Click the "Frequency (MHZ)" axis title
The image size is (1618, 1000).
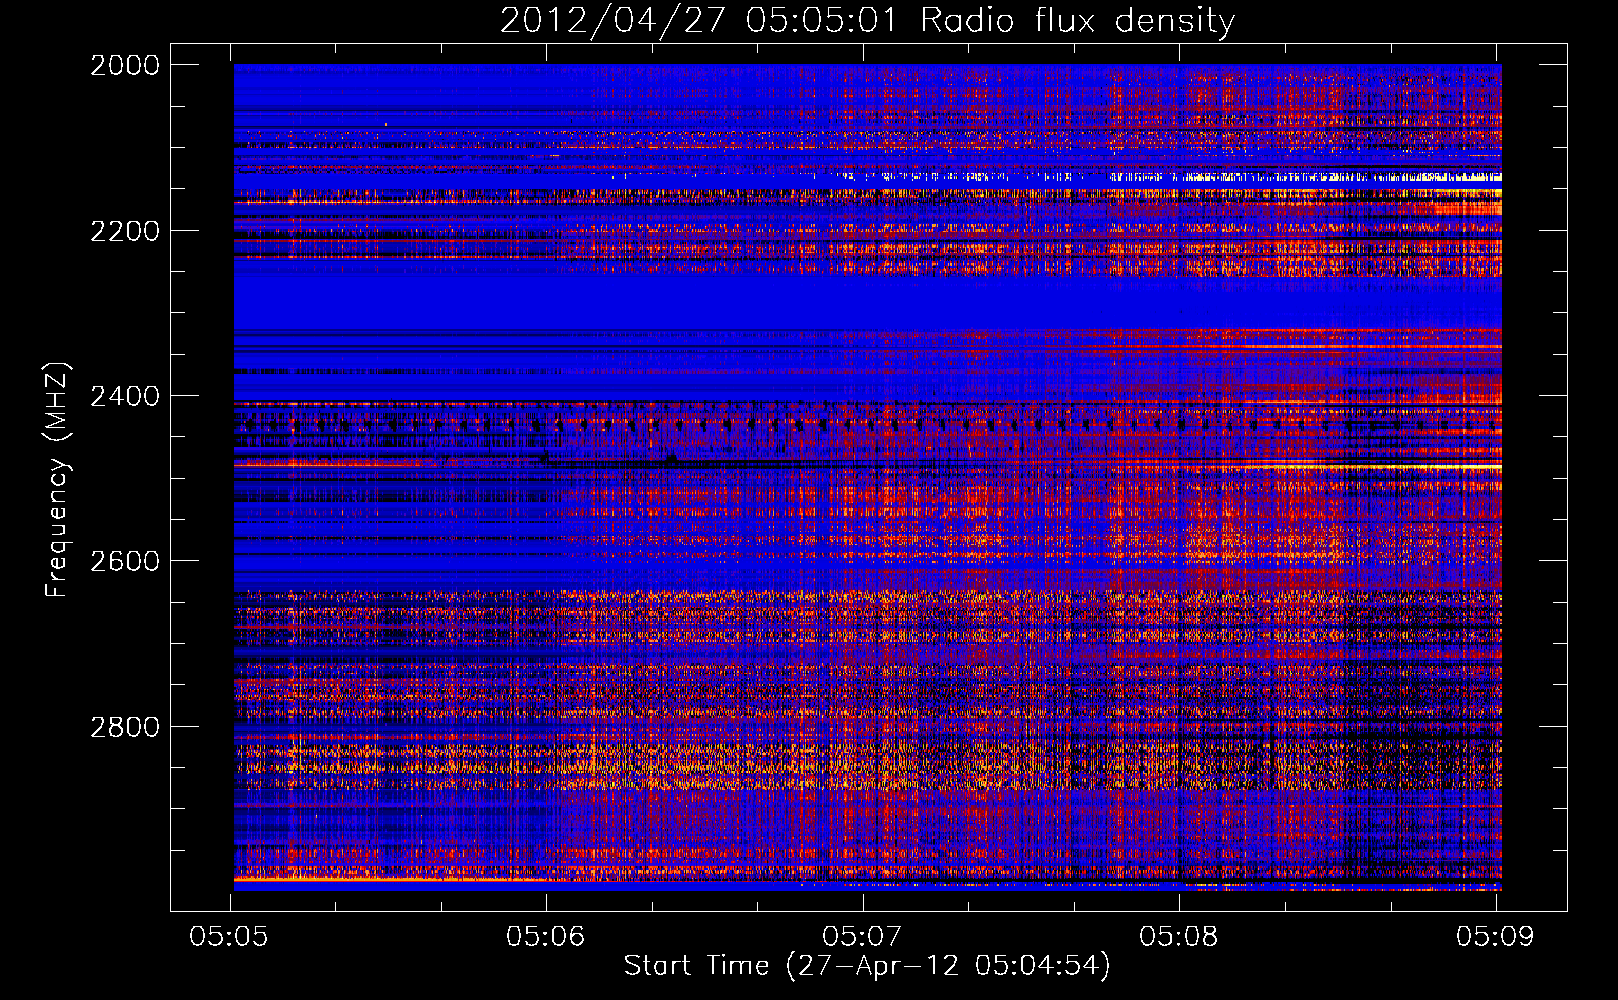[x=57, y=480]
